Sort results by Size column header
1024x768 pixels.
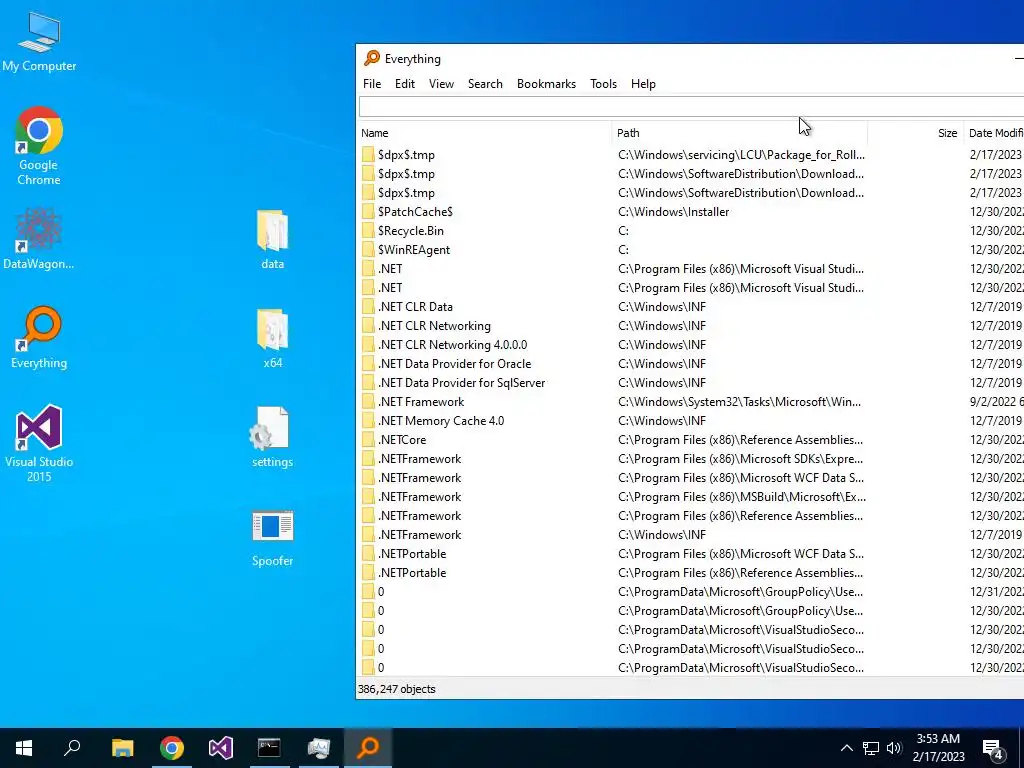click(916, 133)
